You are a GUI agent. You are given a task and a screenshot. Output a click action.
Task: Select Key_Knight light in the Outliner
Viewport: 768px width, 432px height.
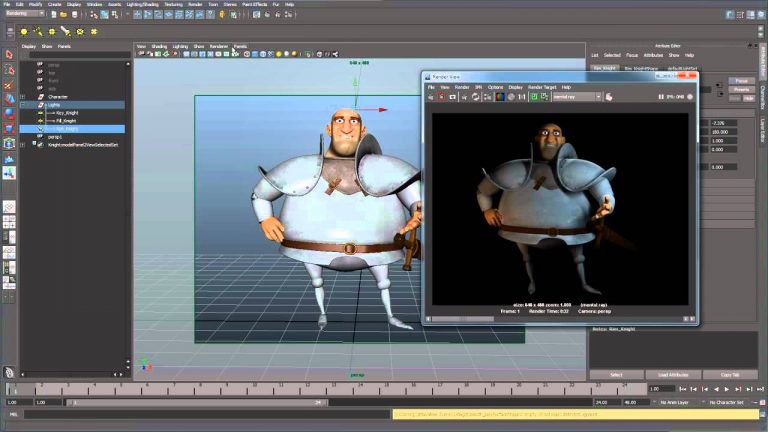(x=67, y=113)
